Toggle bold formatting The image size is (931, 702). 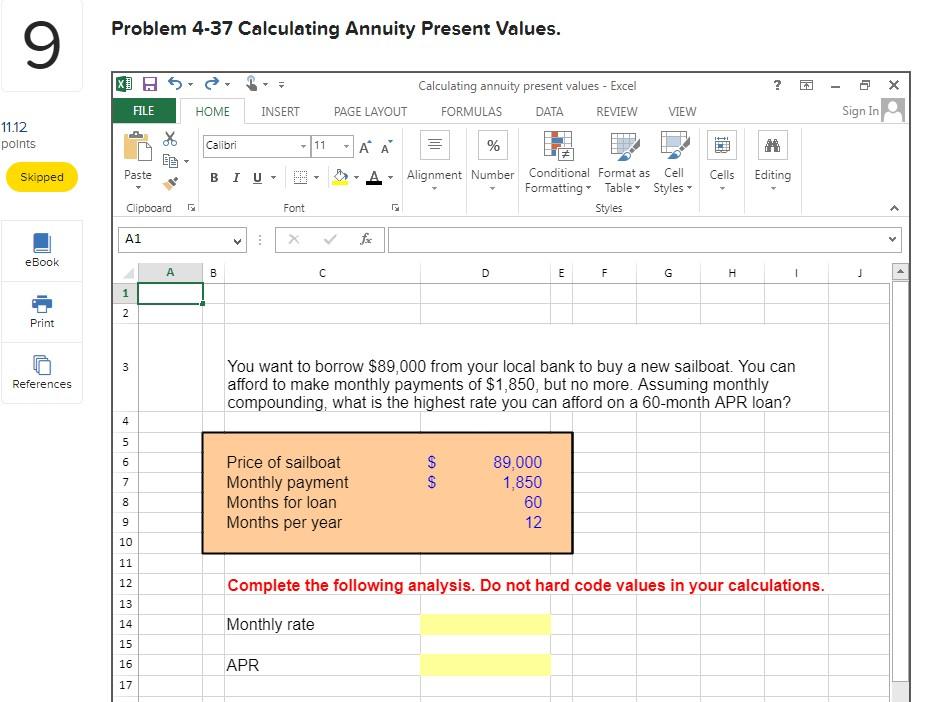213,177
